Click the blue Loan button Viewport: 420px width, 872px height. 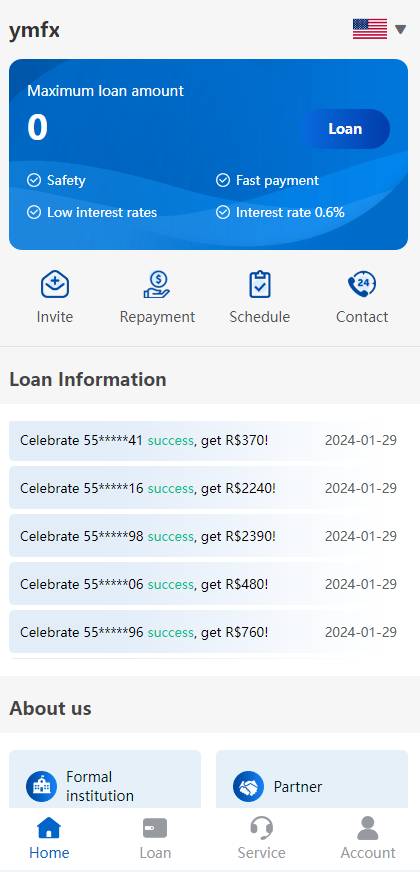click(345, 129)
